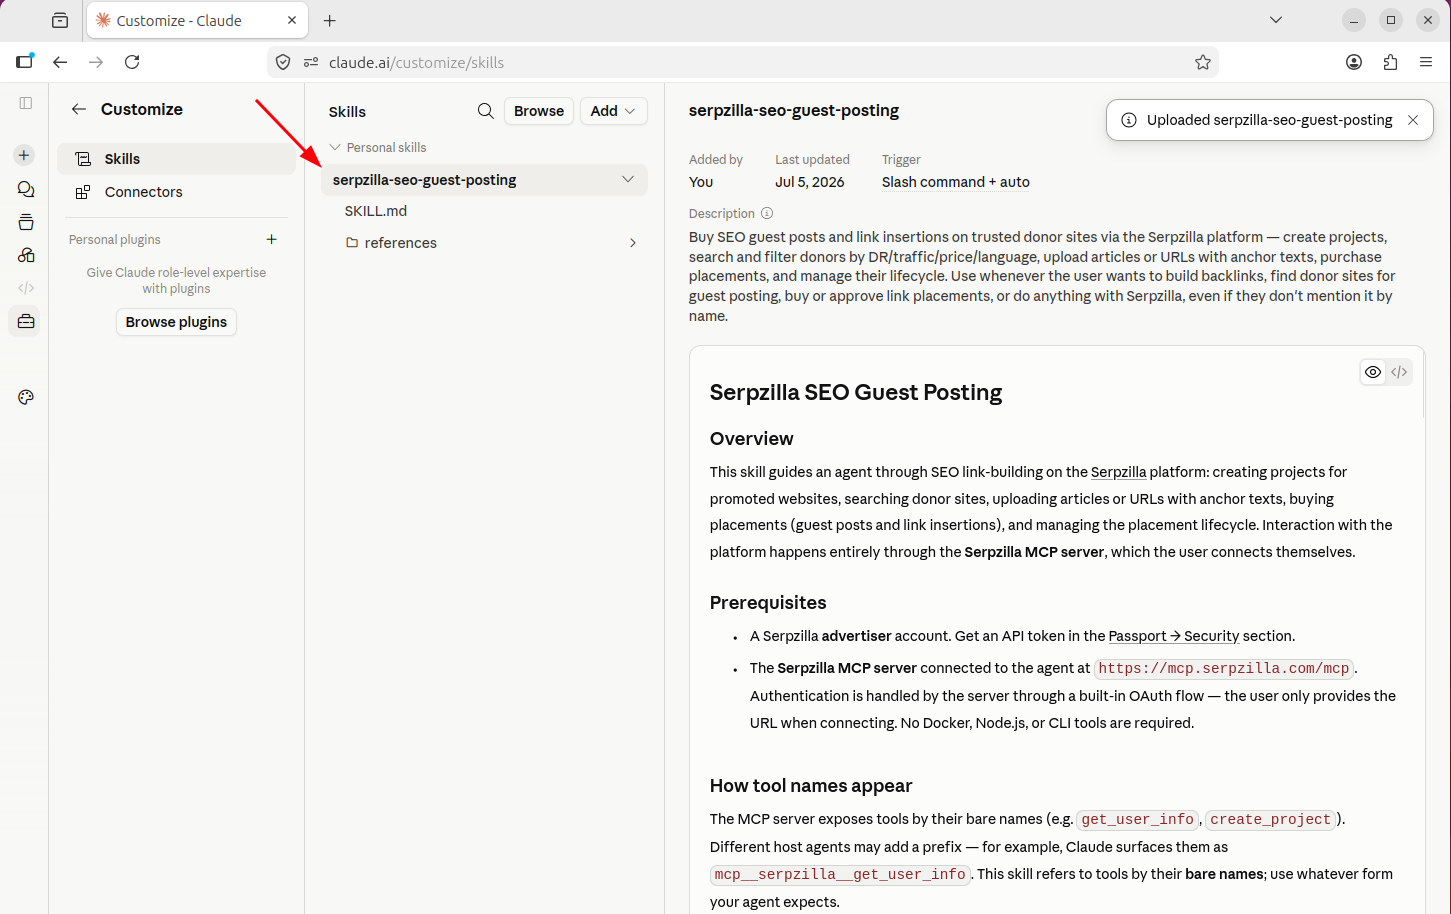Open the Serpzilla link in Overview
This screenshot has height=914, width=1451.
tap(1118, 472)
